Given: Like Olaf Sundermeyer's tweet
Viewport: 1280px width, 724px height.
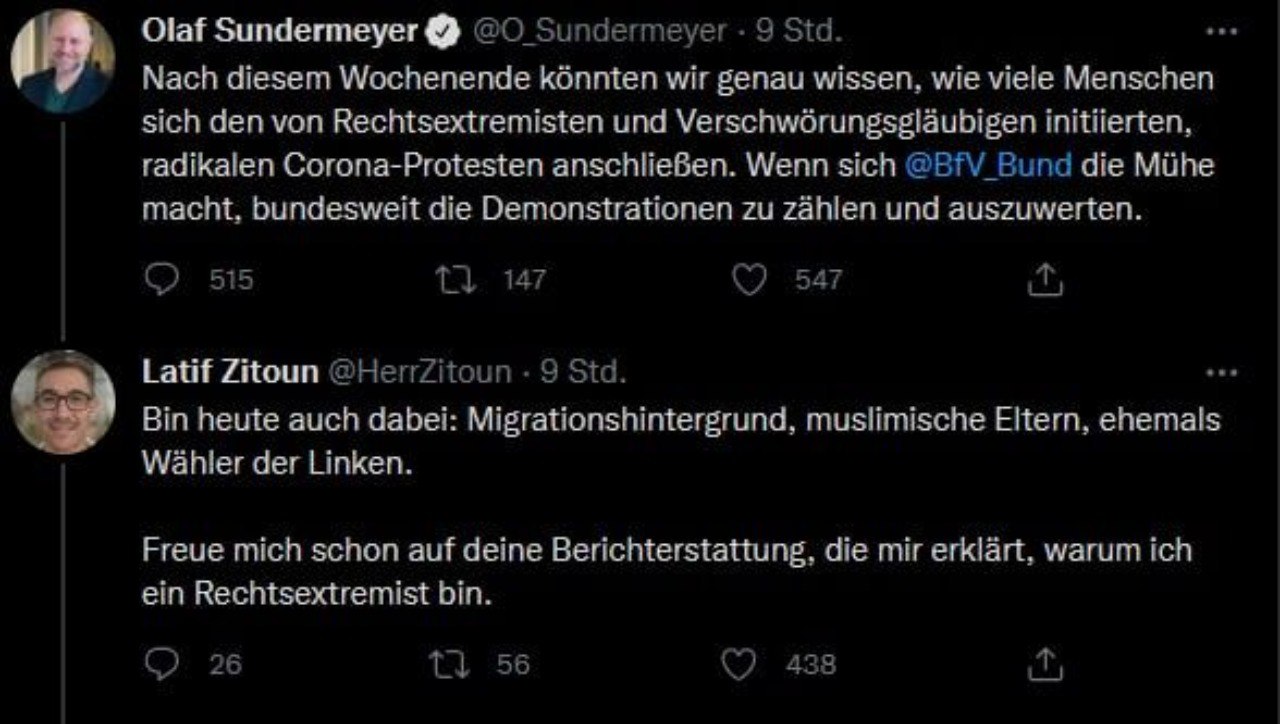Looking at the screenshot, I should [749, 281].
